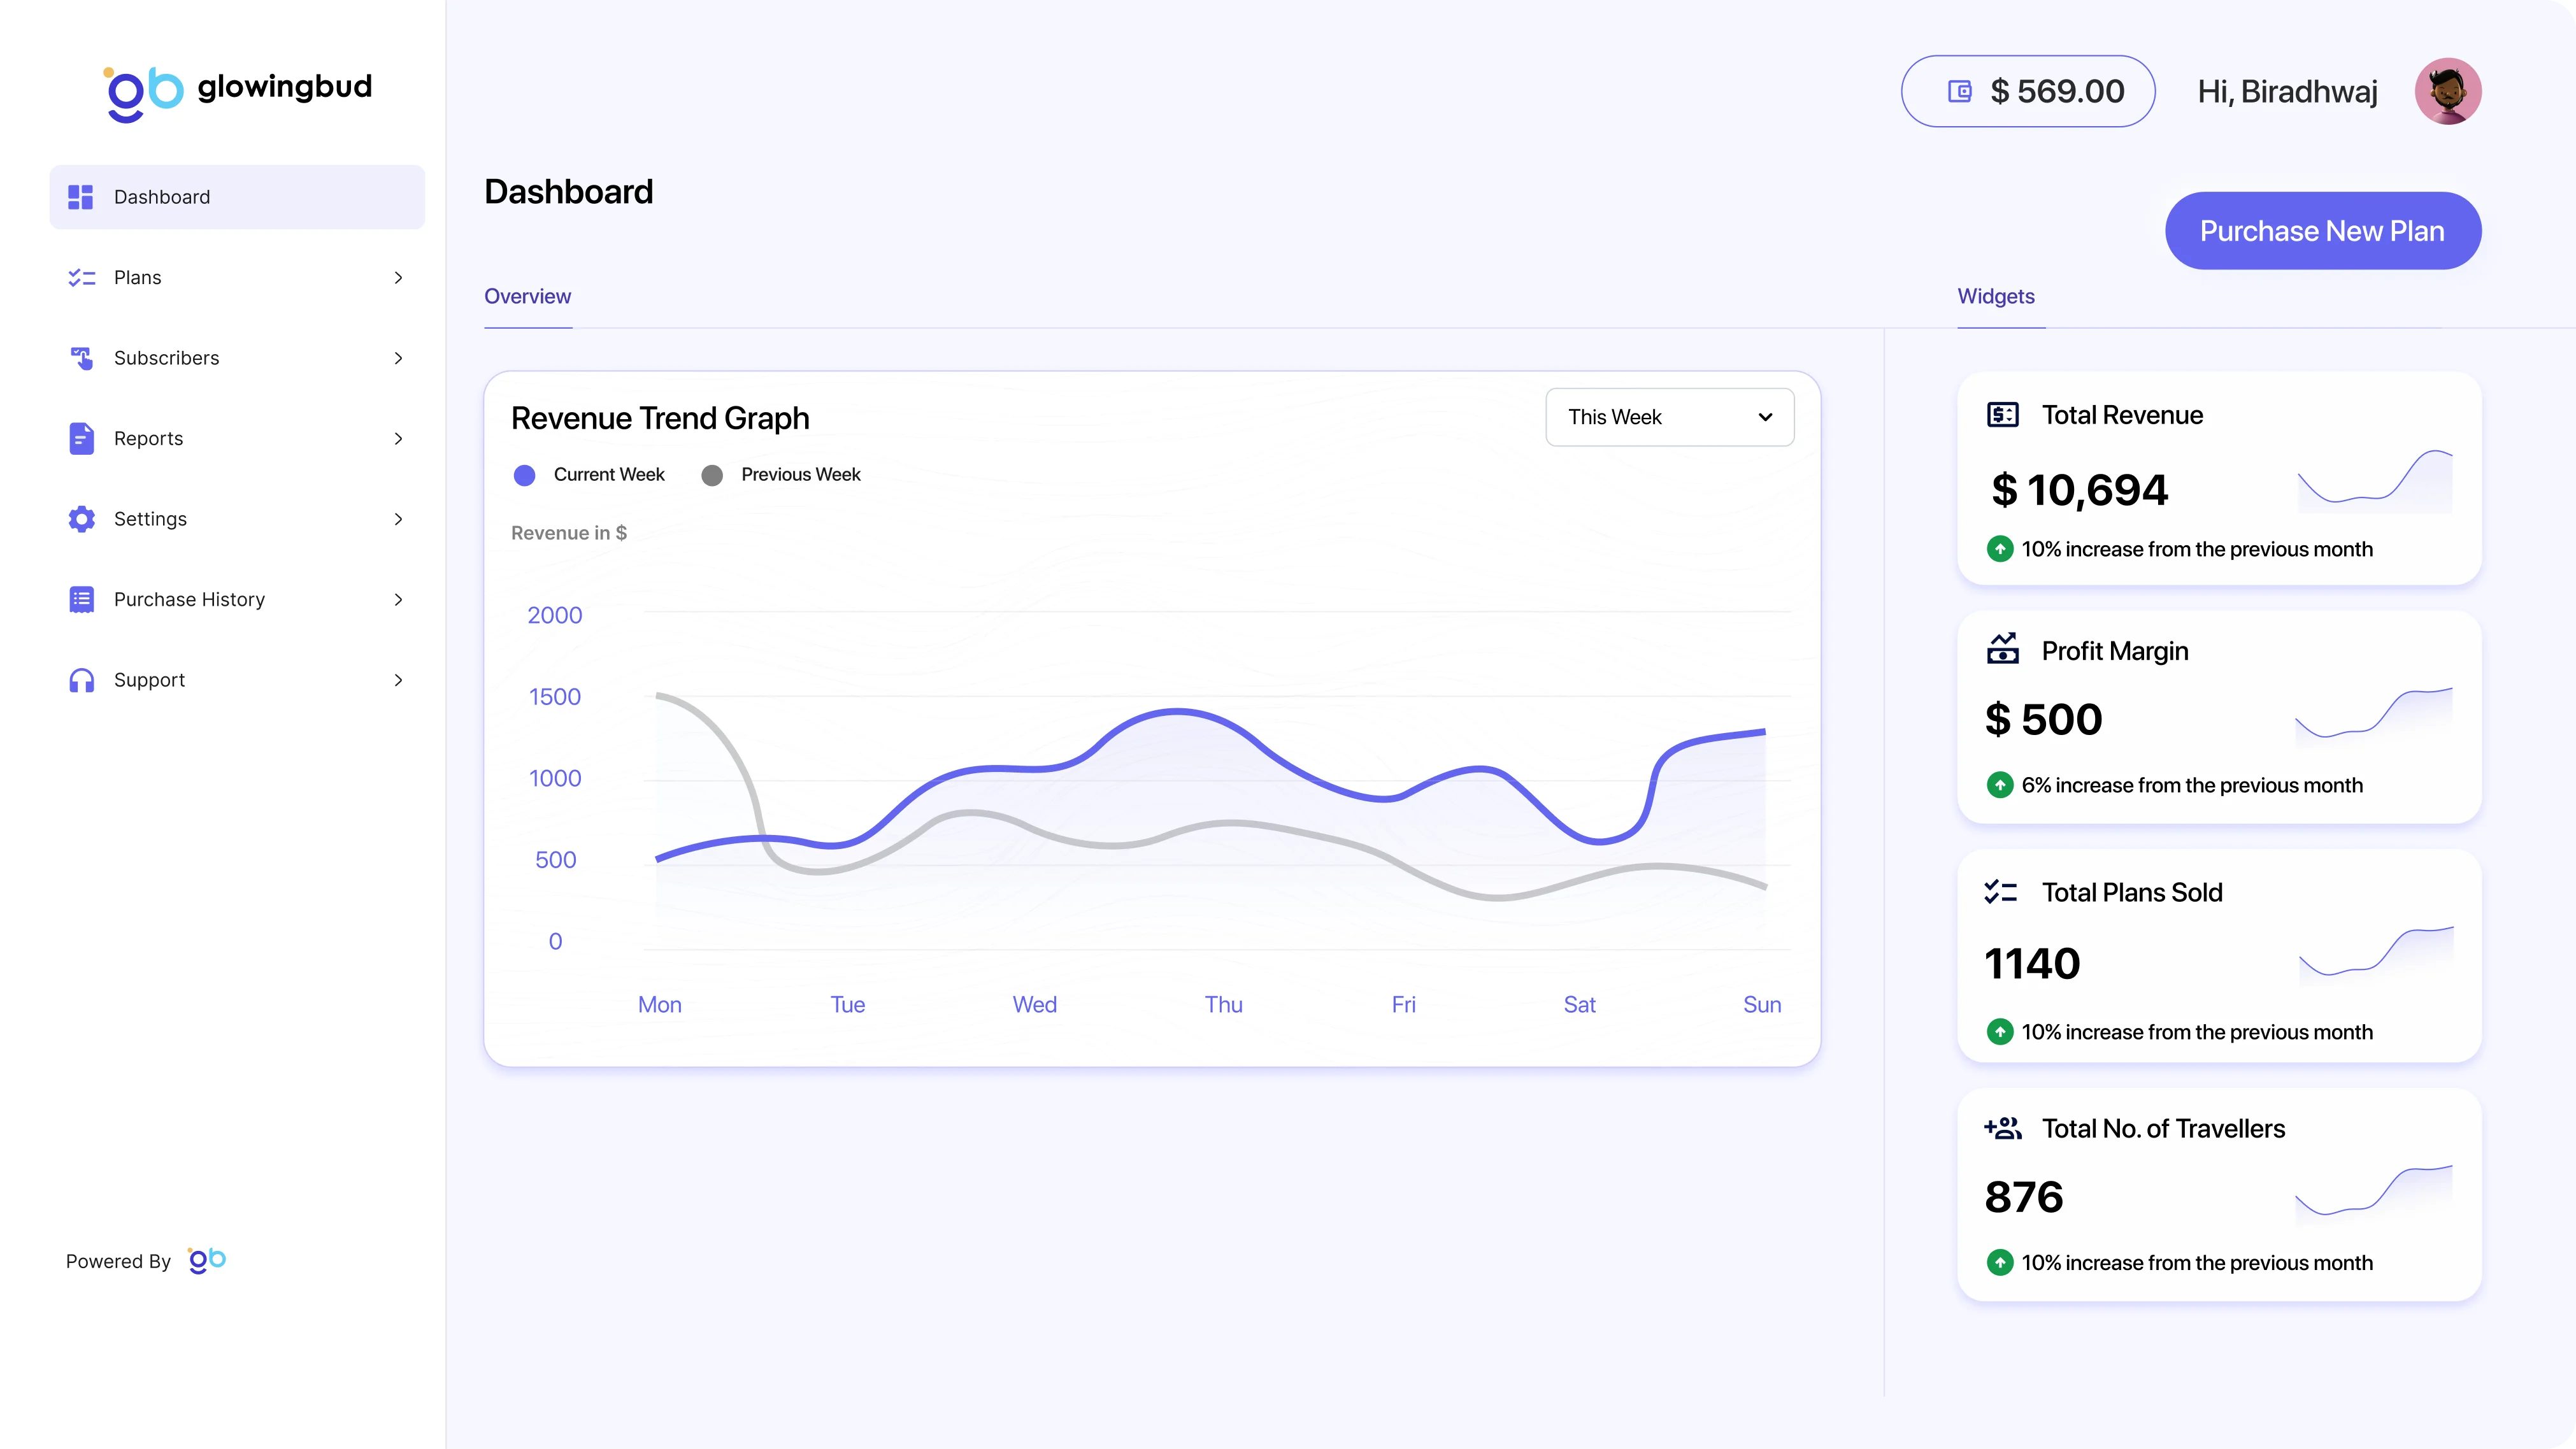
Task: Toggle Current Week legend dot
Action: point(524,475)
